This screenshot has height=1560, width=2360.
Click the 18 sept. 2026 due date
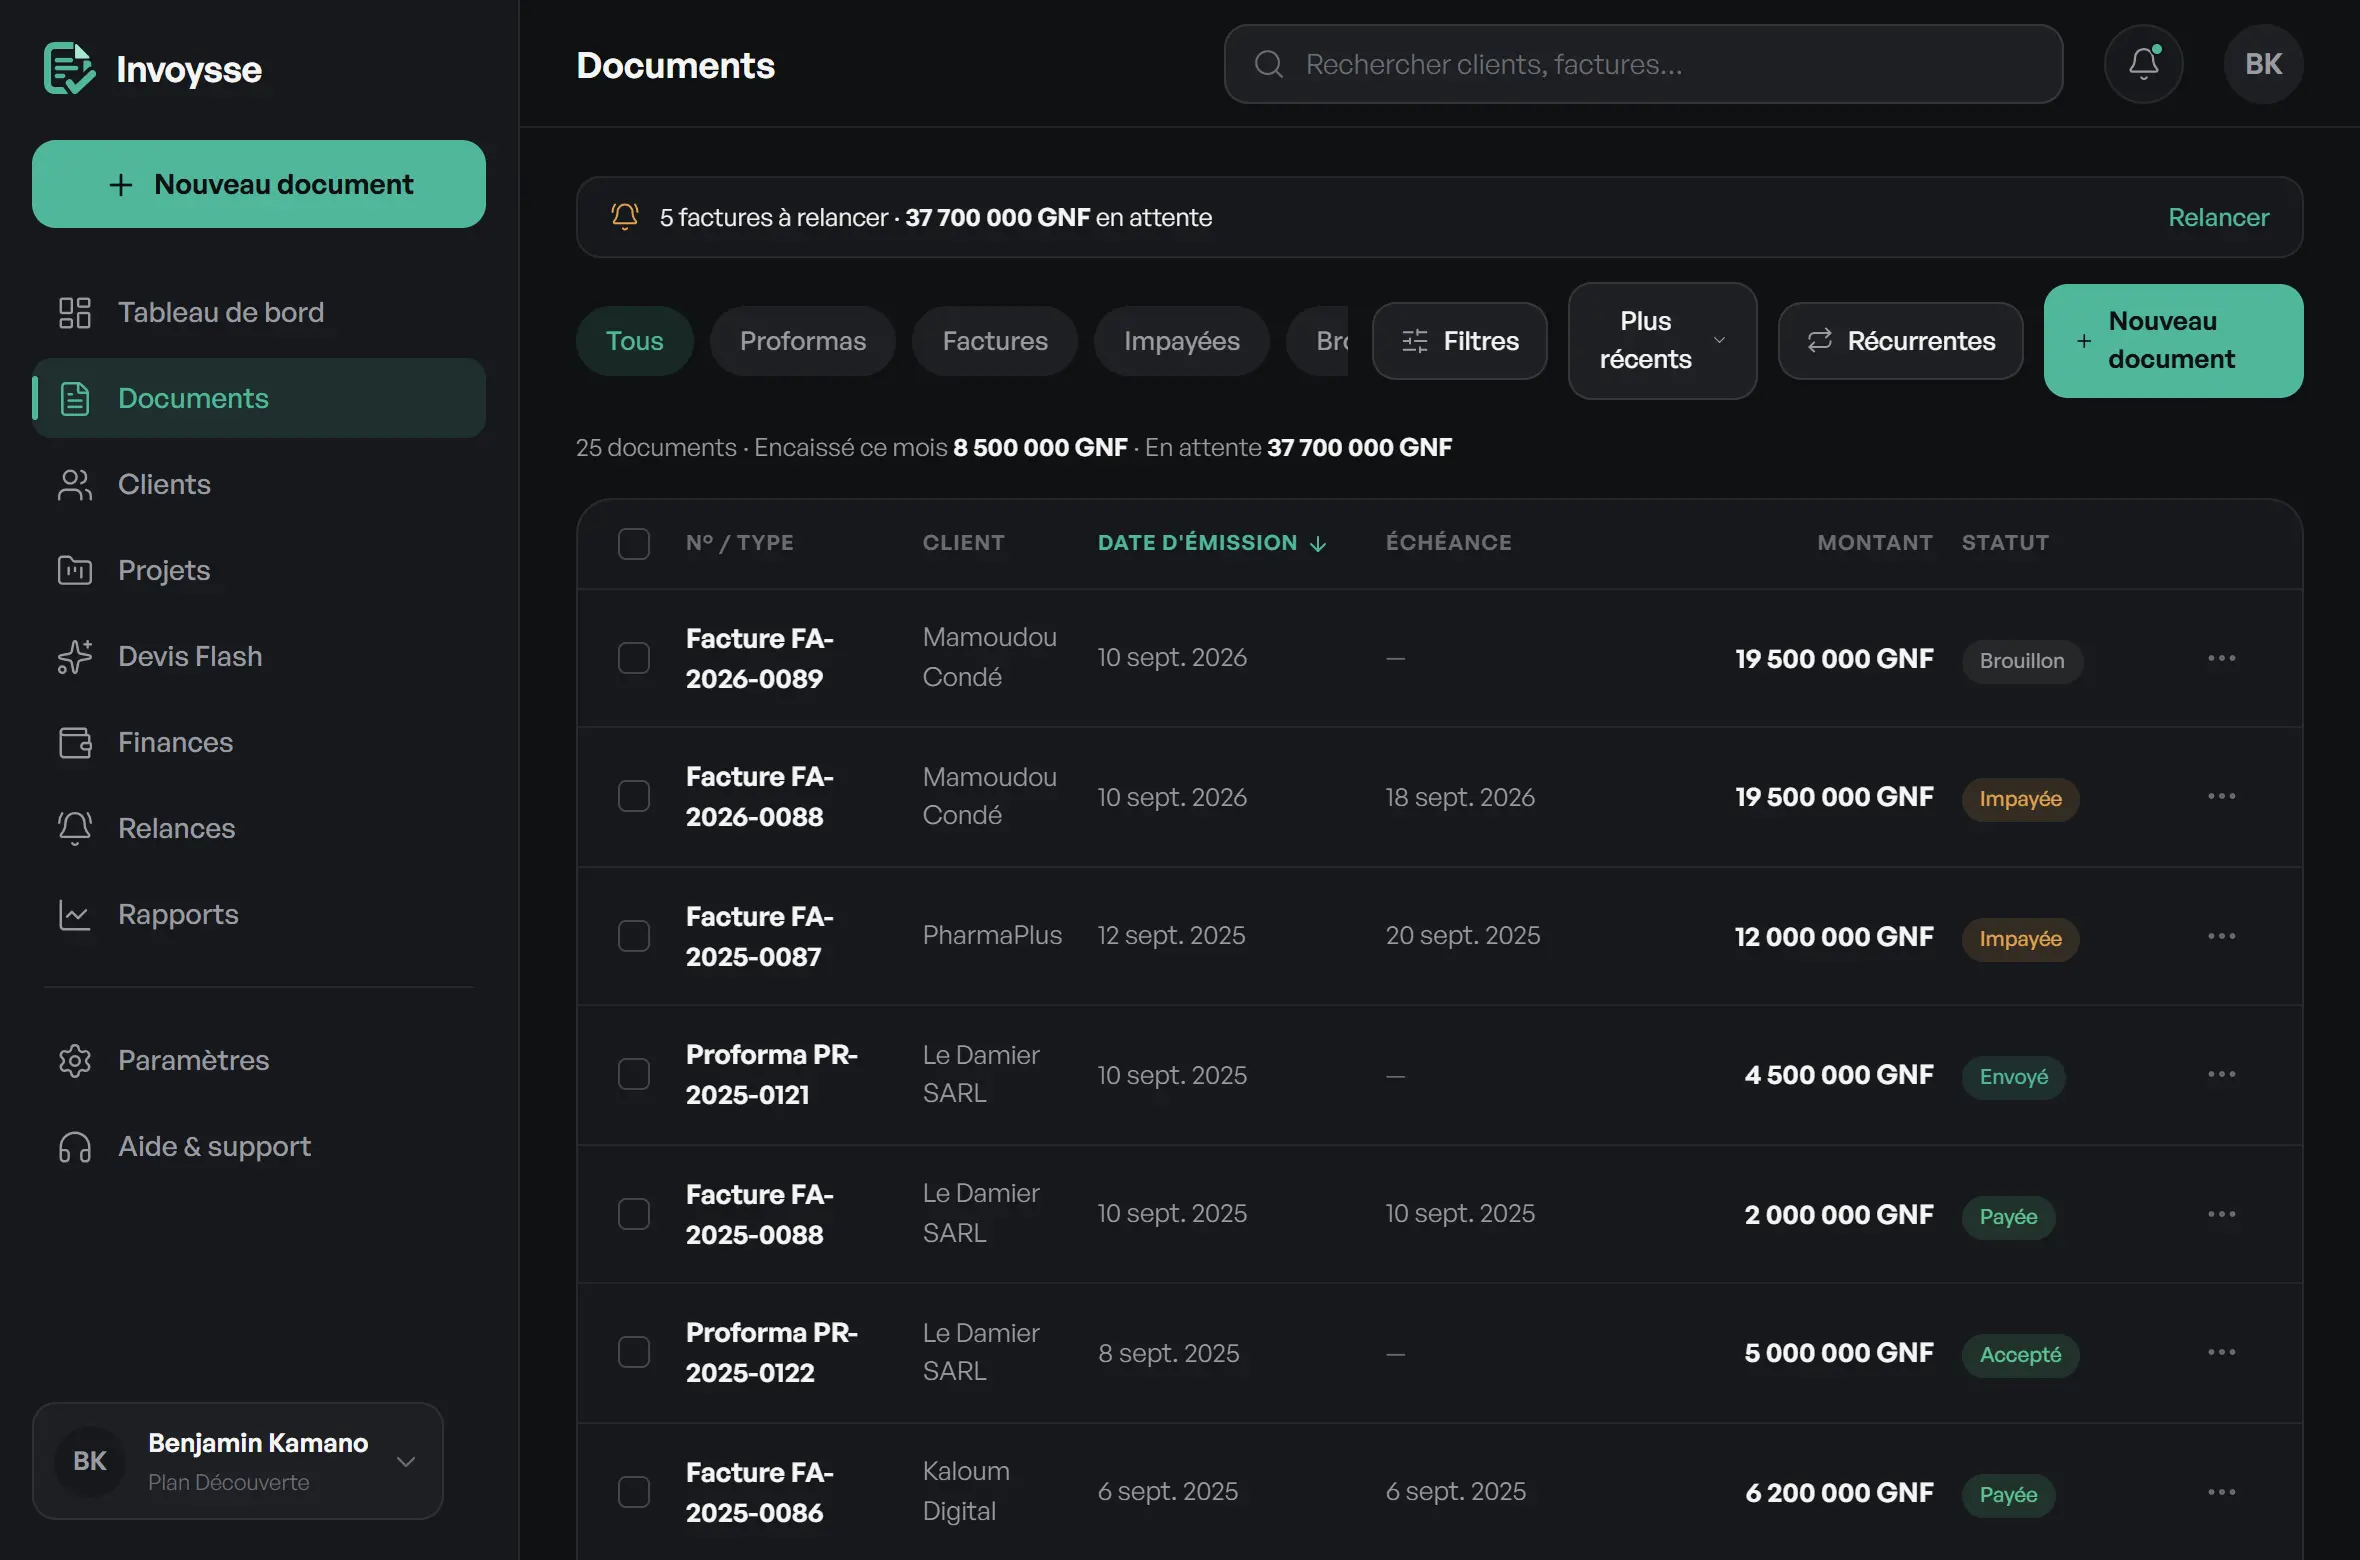(x=1460, y=797)
